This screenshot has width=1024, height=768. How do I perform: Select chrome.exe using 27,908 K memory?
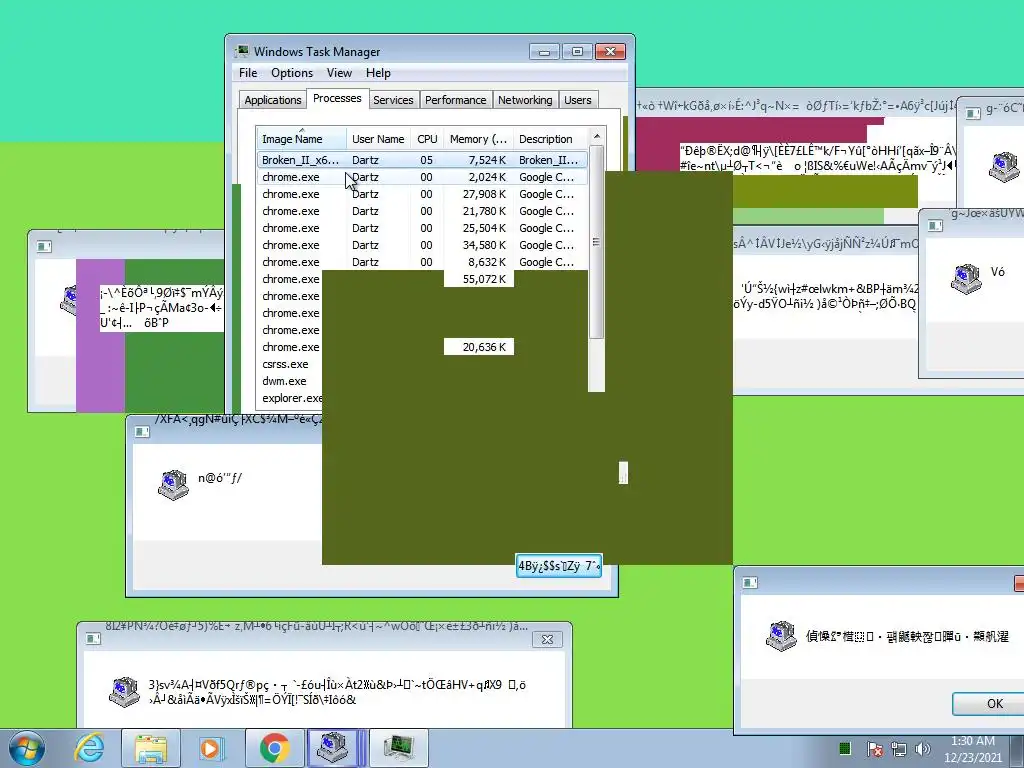pyautogui.click(x=422, y=194)
